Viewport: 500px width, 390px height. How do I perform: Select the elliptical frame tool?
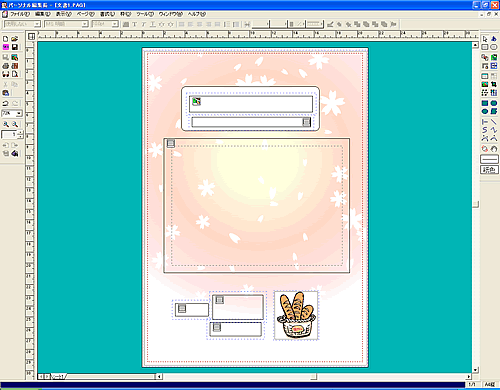(x=494, y=47)
